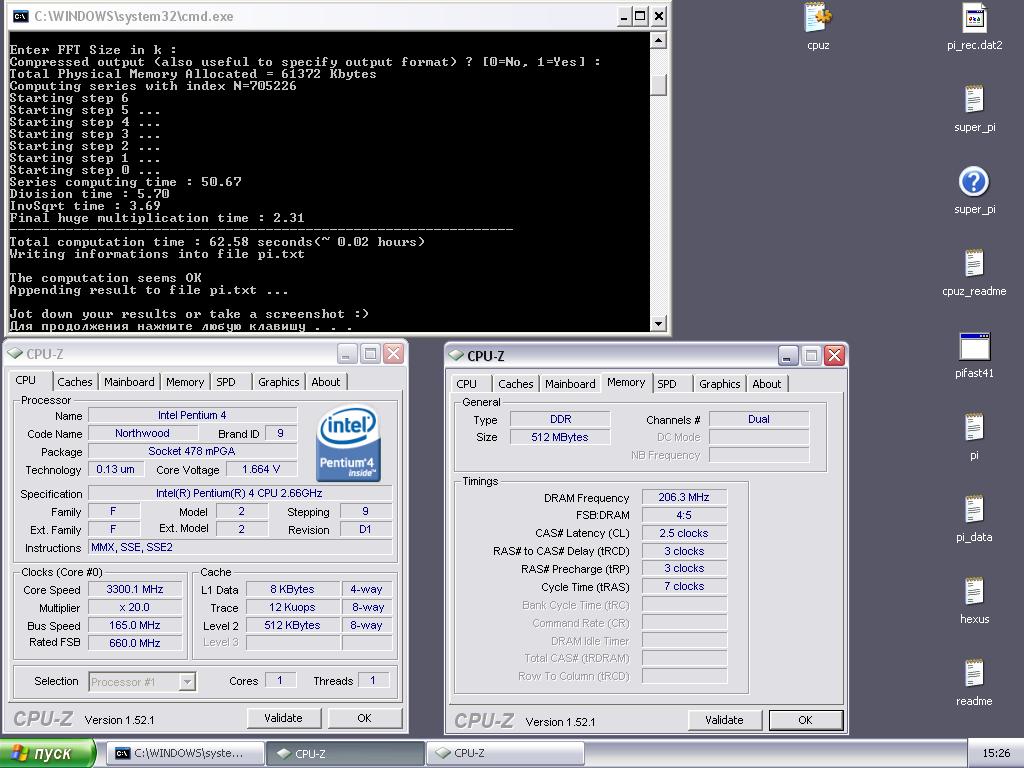Activate cmd.exe taskbar button

click(x=185, y=754)
